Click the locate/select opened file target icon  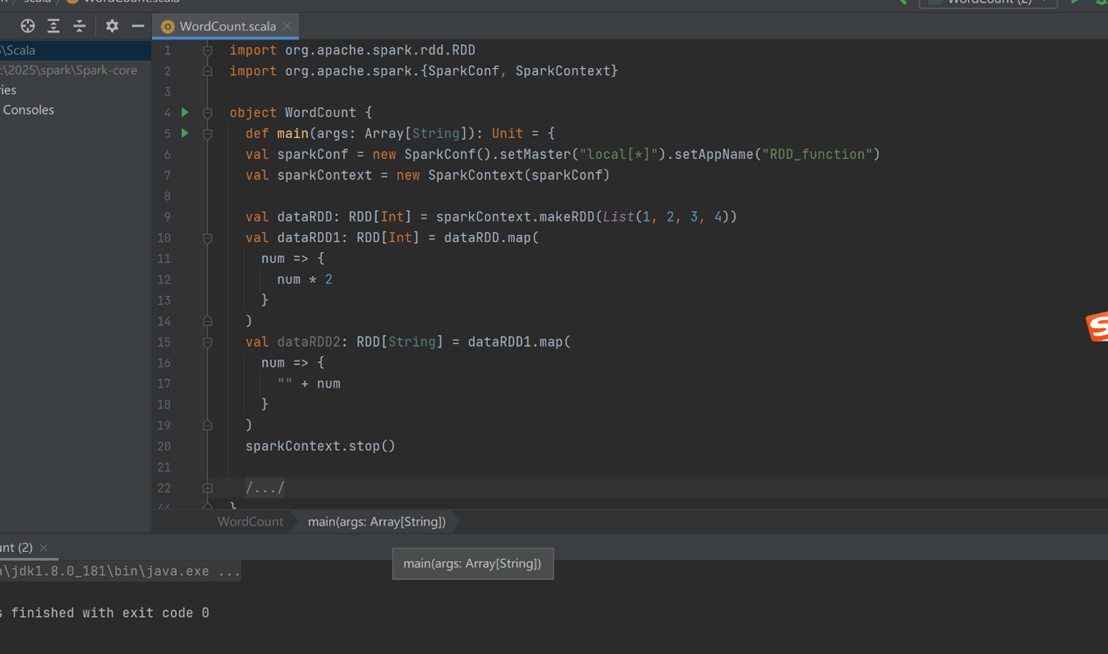(28, 26)
